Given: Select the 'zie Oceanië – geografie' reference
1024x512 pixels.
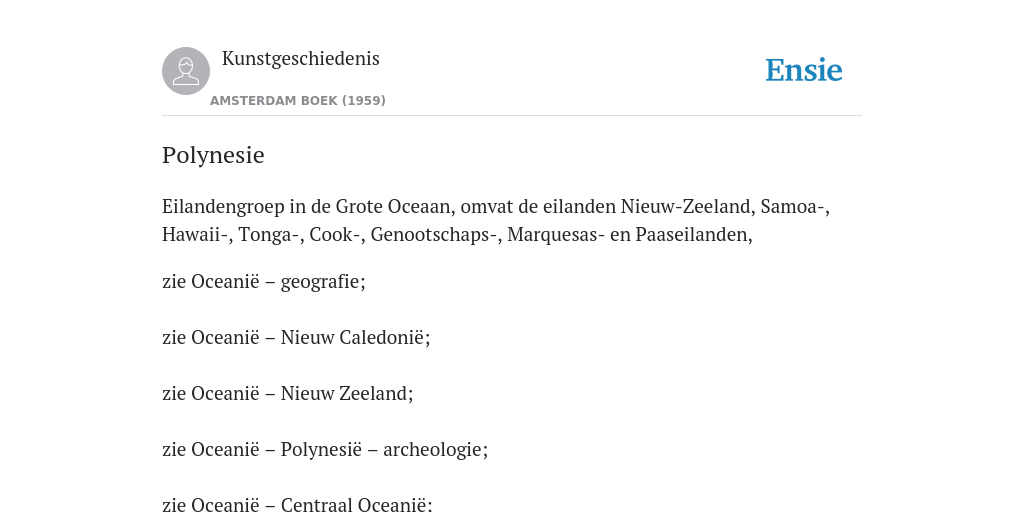Looking at the screenshot, I should tap(264, 281).
